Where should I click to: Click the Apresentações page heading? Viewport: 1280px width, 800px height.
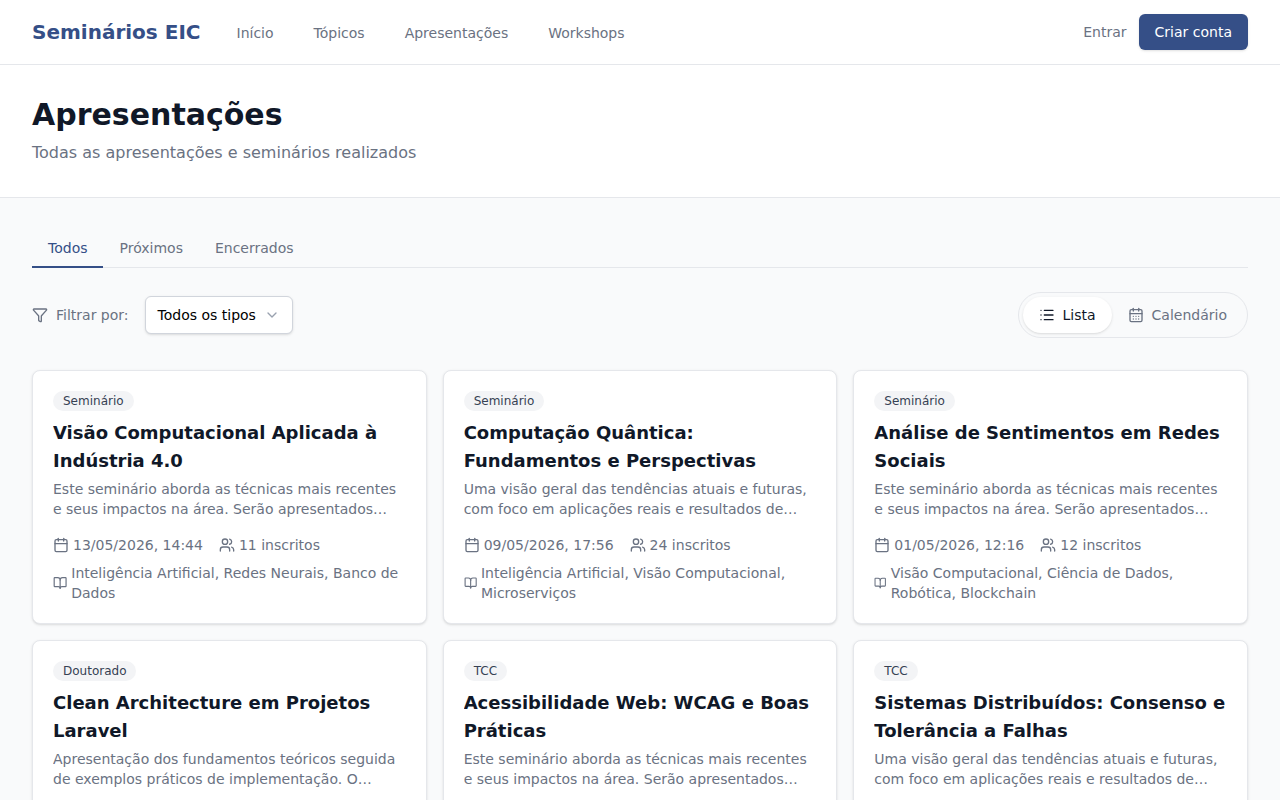(157, 114)
